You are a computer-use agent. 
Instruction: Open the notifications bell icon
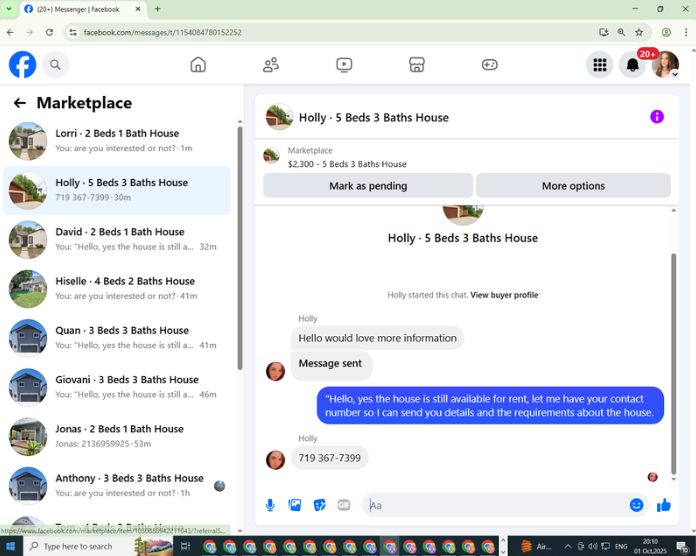633,65
